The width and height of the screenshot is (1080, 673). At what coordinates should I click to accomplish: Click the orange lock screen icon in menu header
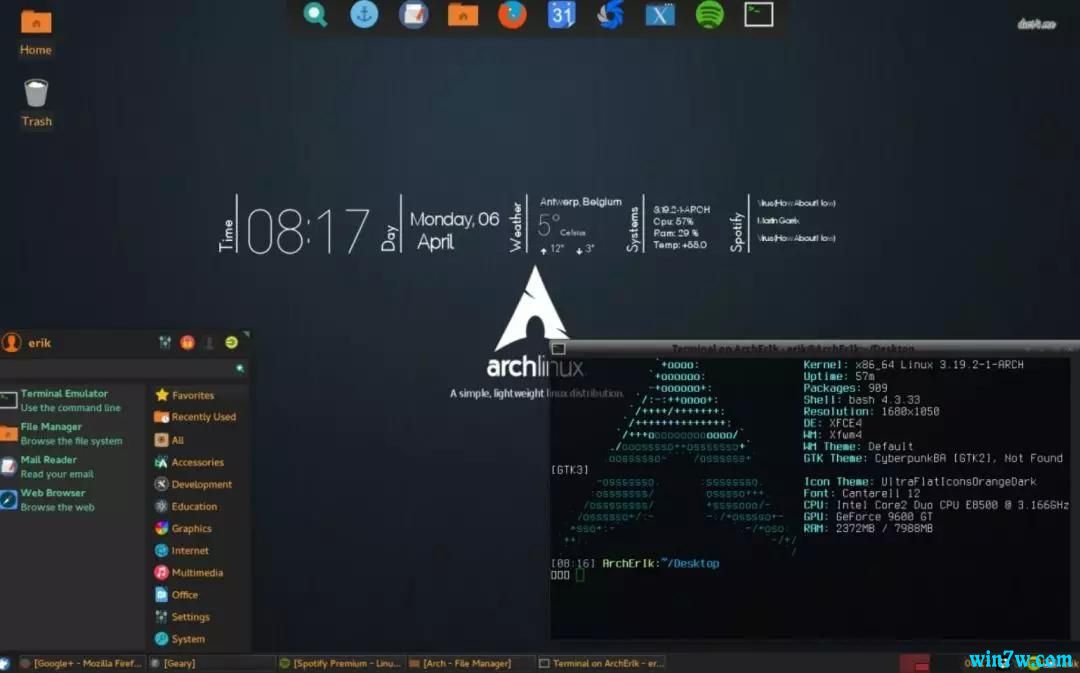(x=187, y=342)
